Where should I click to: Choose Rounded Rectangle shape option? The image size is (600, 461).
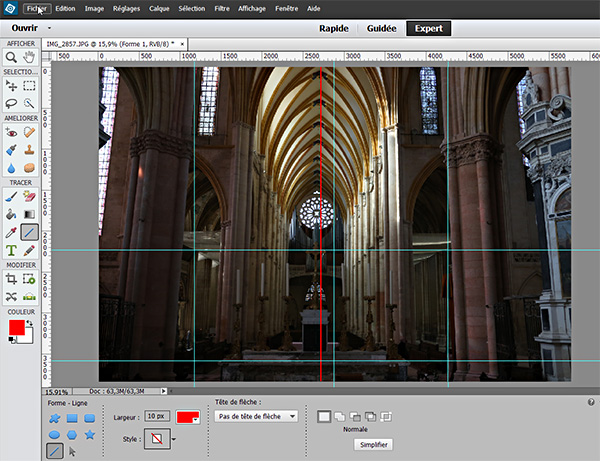90,418
